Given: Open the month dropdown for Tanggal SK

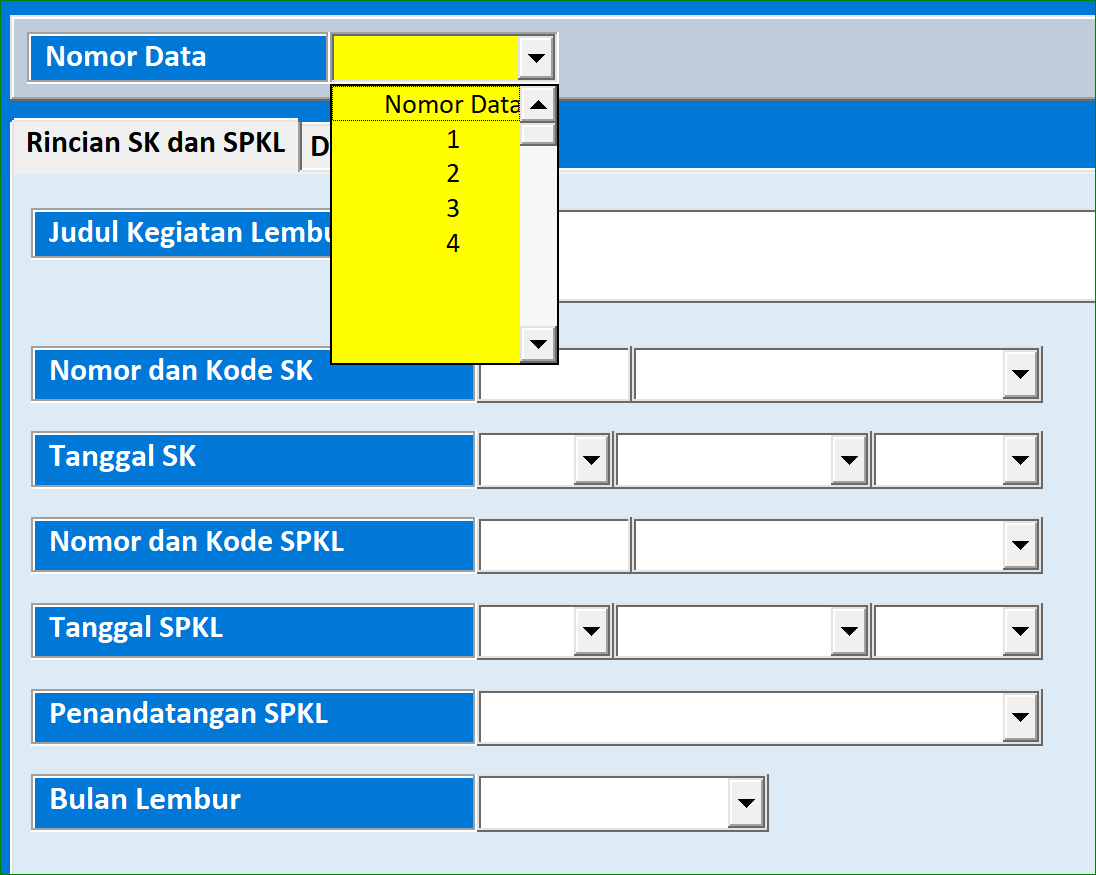Looking at the screenshot, I should [848, 459].
